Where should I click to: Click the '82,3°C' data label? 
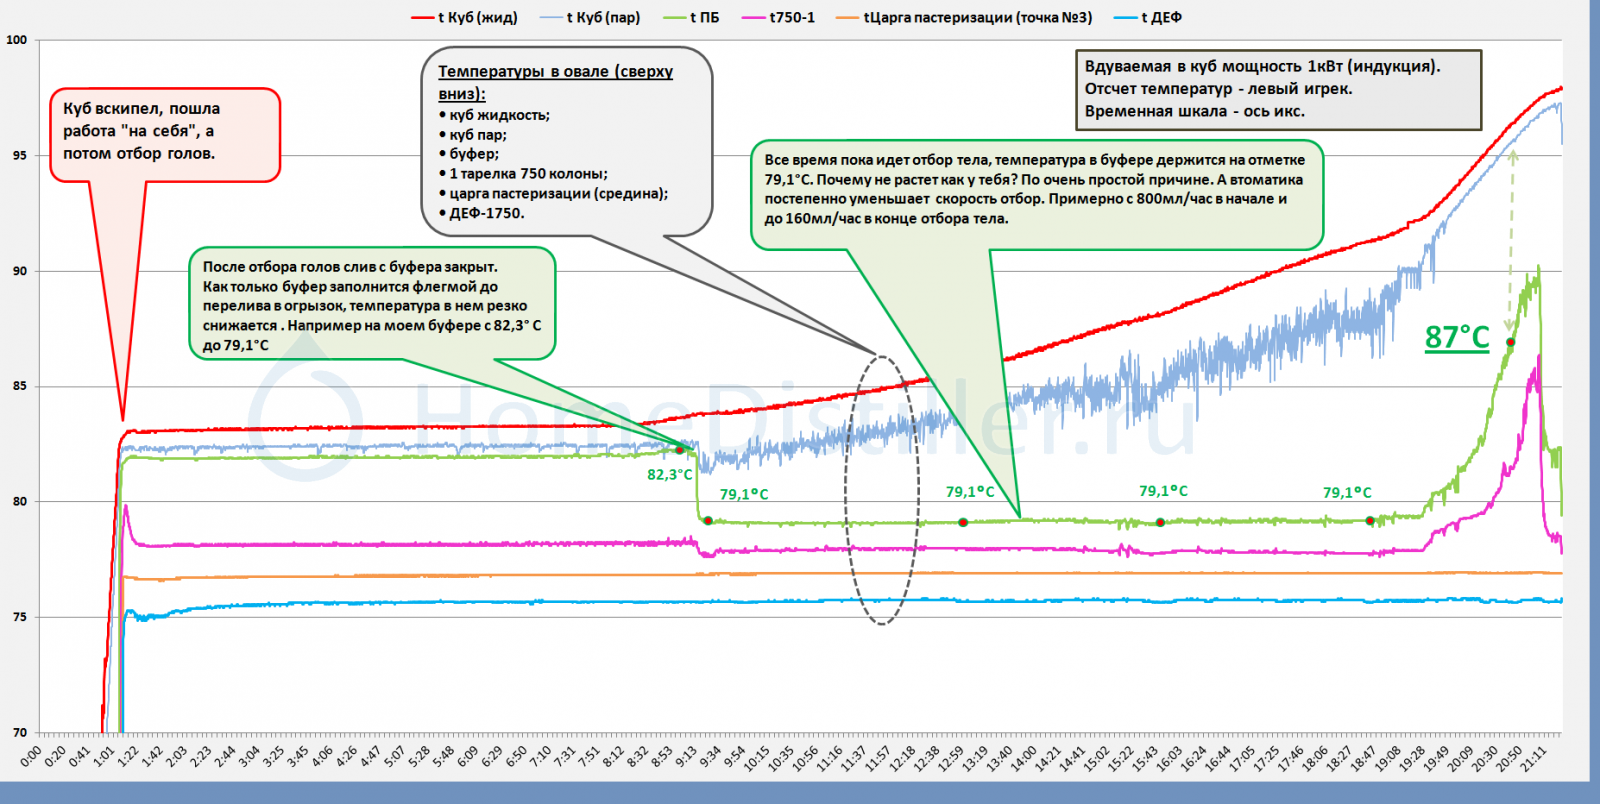[669, 475]
